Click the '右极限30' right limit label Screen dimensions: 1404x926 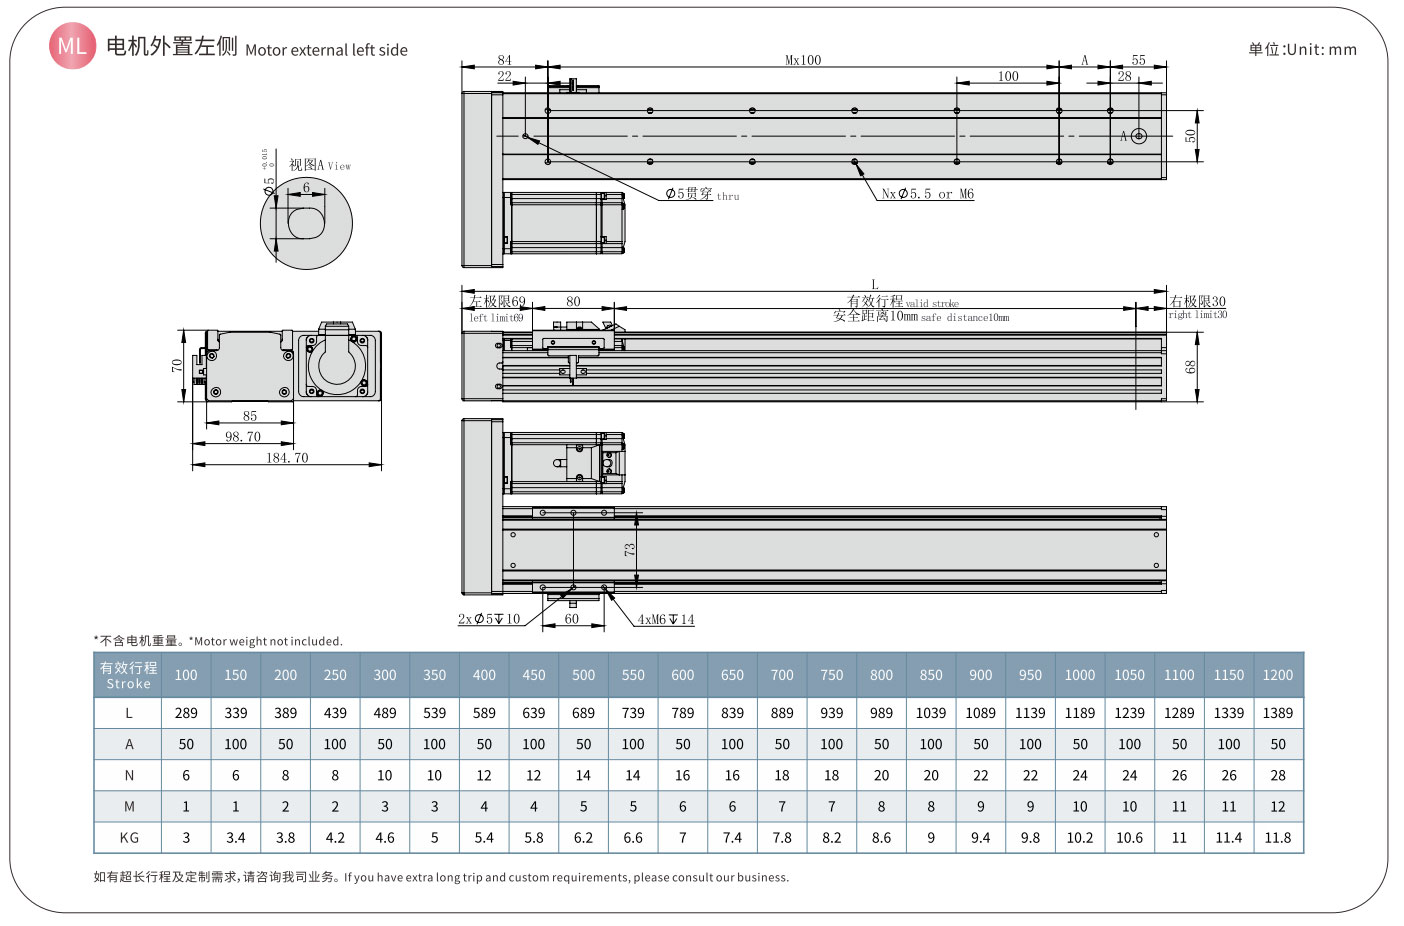click(x=1197, y=301)
